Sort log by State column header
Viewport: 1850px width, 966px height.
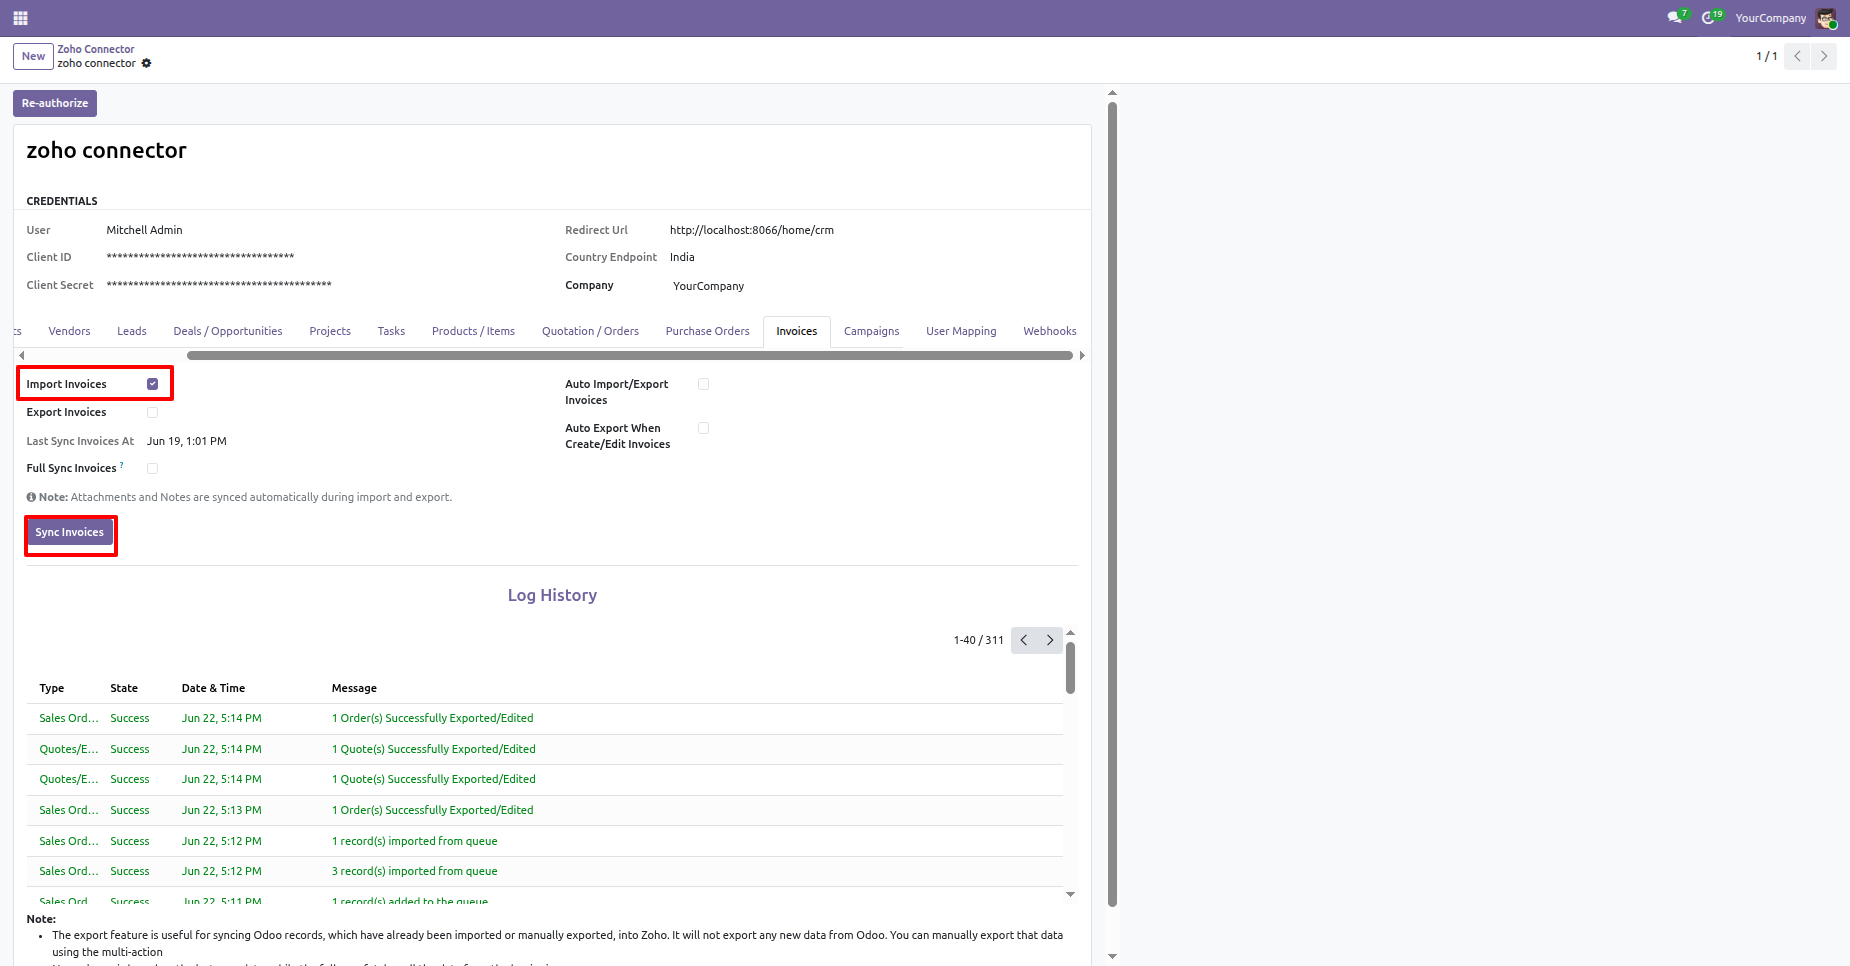[124, 688]
